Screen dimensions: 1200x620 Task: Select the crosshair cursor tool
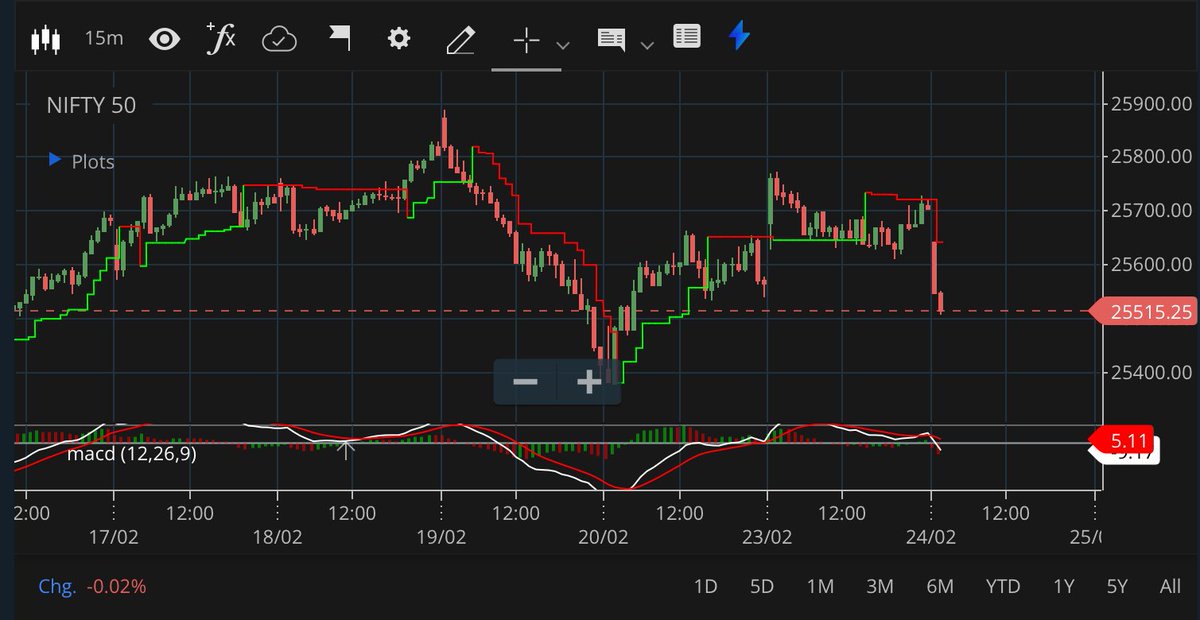(x=526, y=40)
